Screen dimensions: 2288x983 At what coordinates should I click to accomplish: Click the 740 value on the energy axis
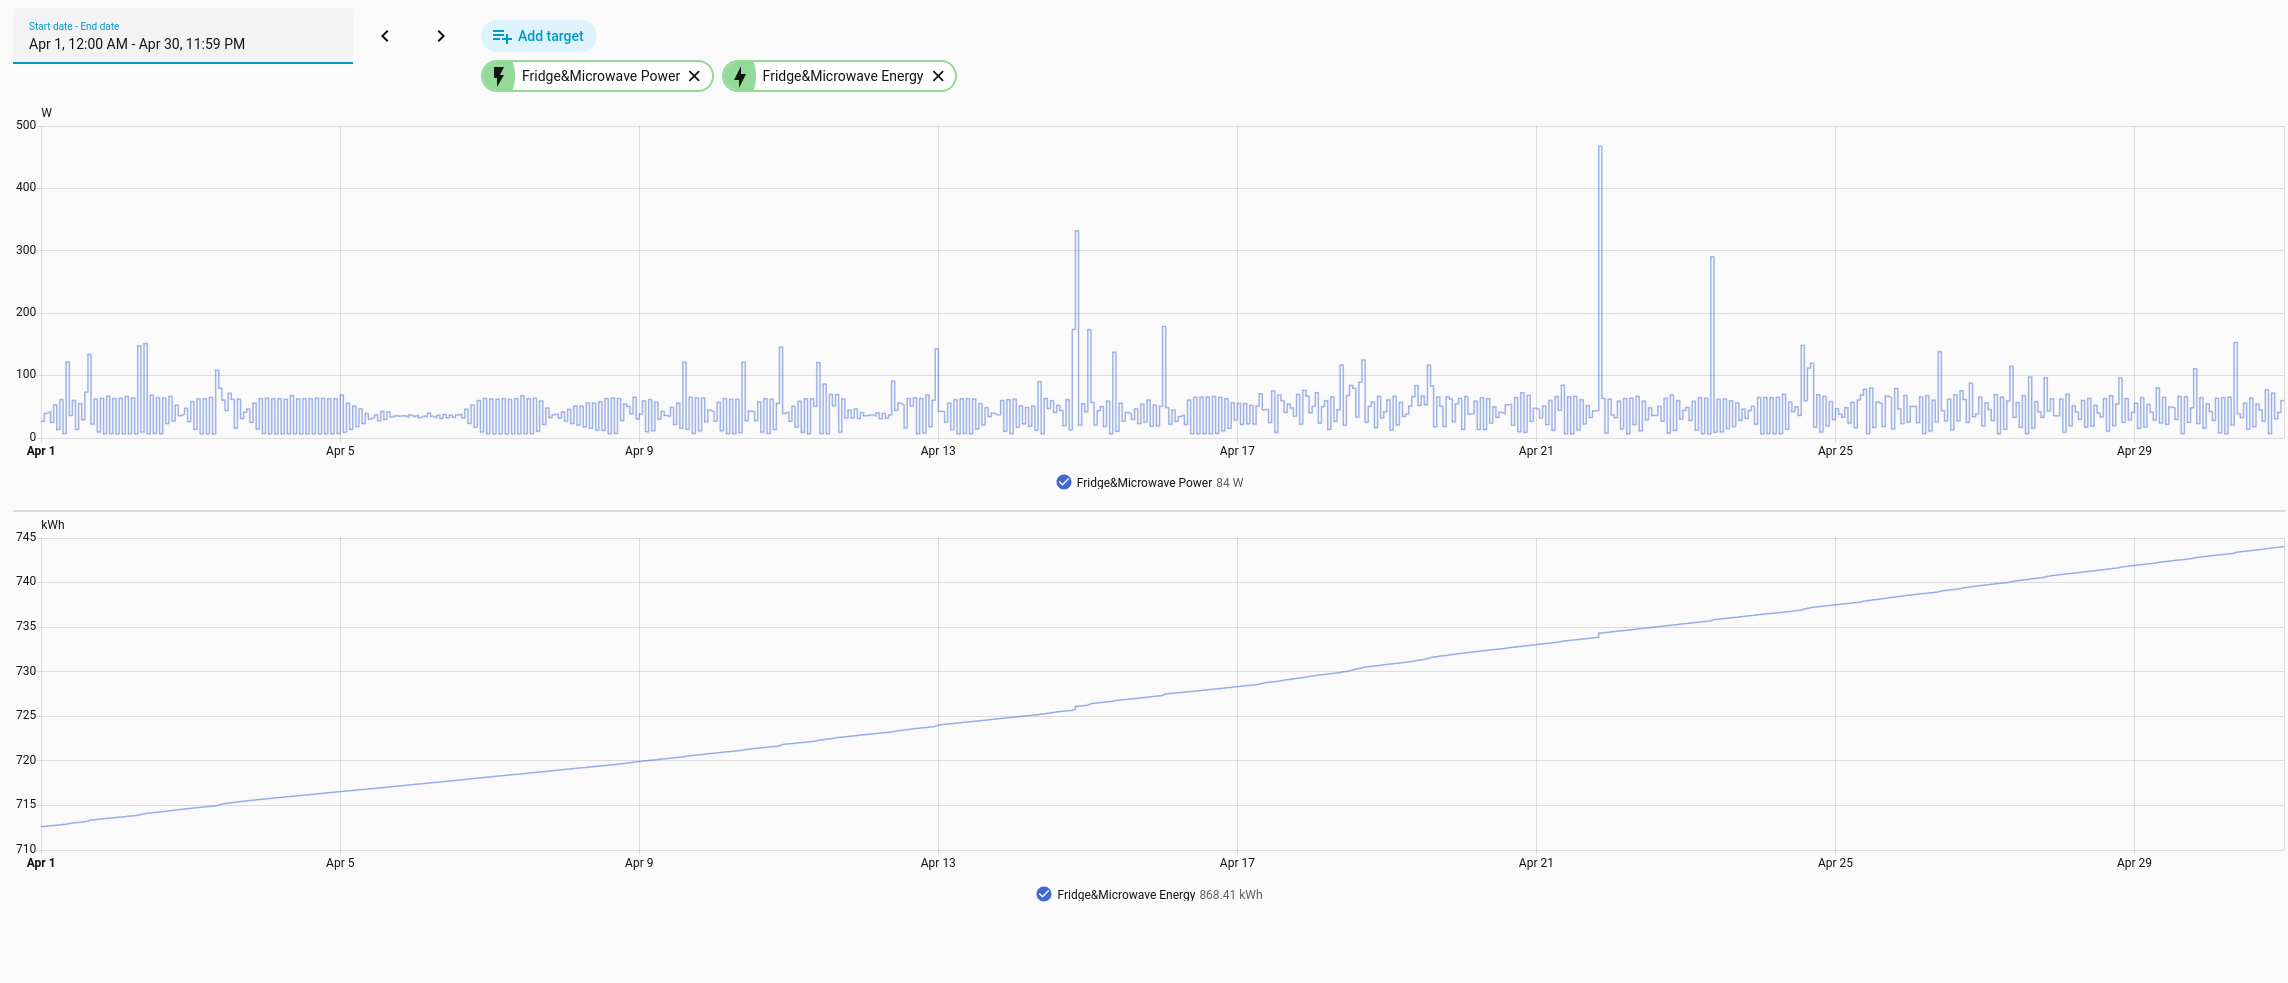pos(26,581)
